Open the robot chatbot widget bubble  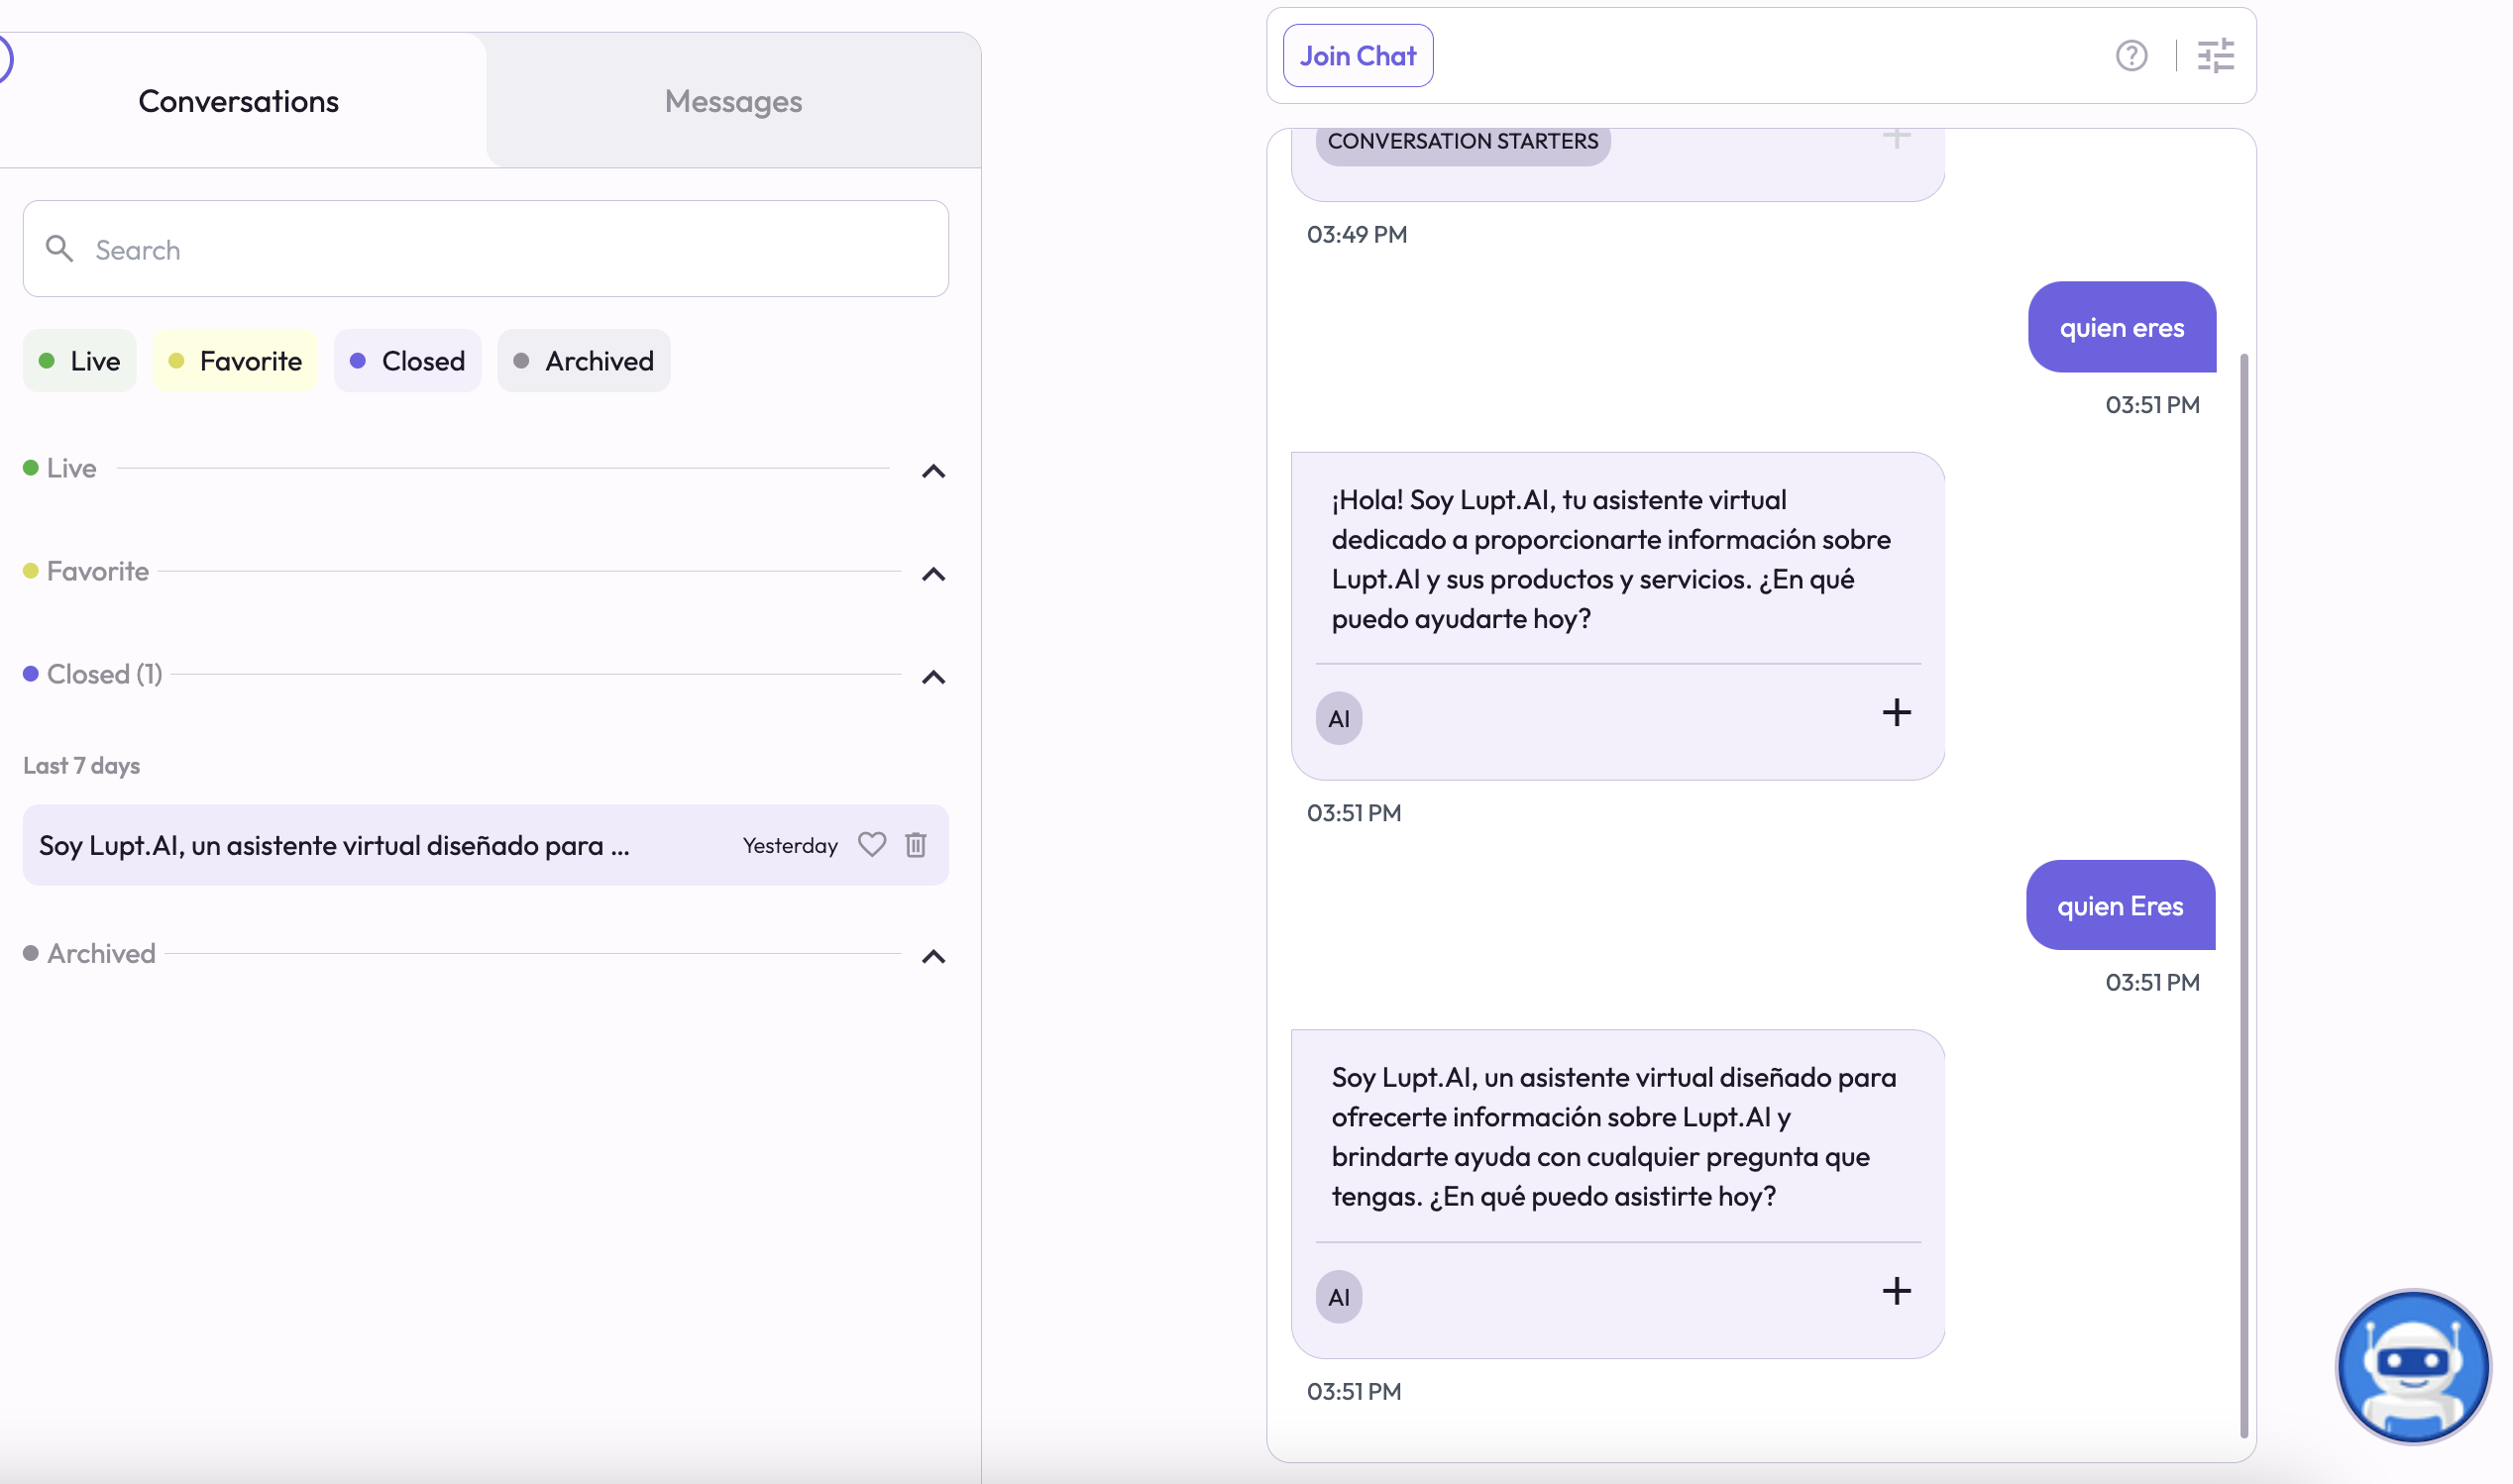click(2412, 1365)
